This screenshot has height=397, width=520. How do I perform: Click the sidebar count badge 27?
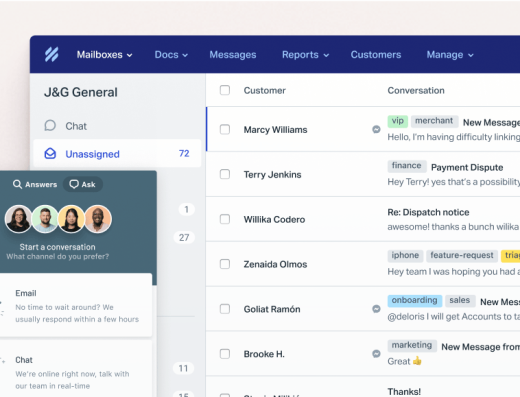[184, 237]
